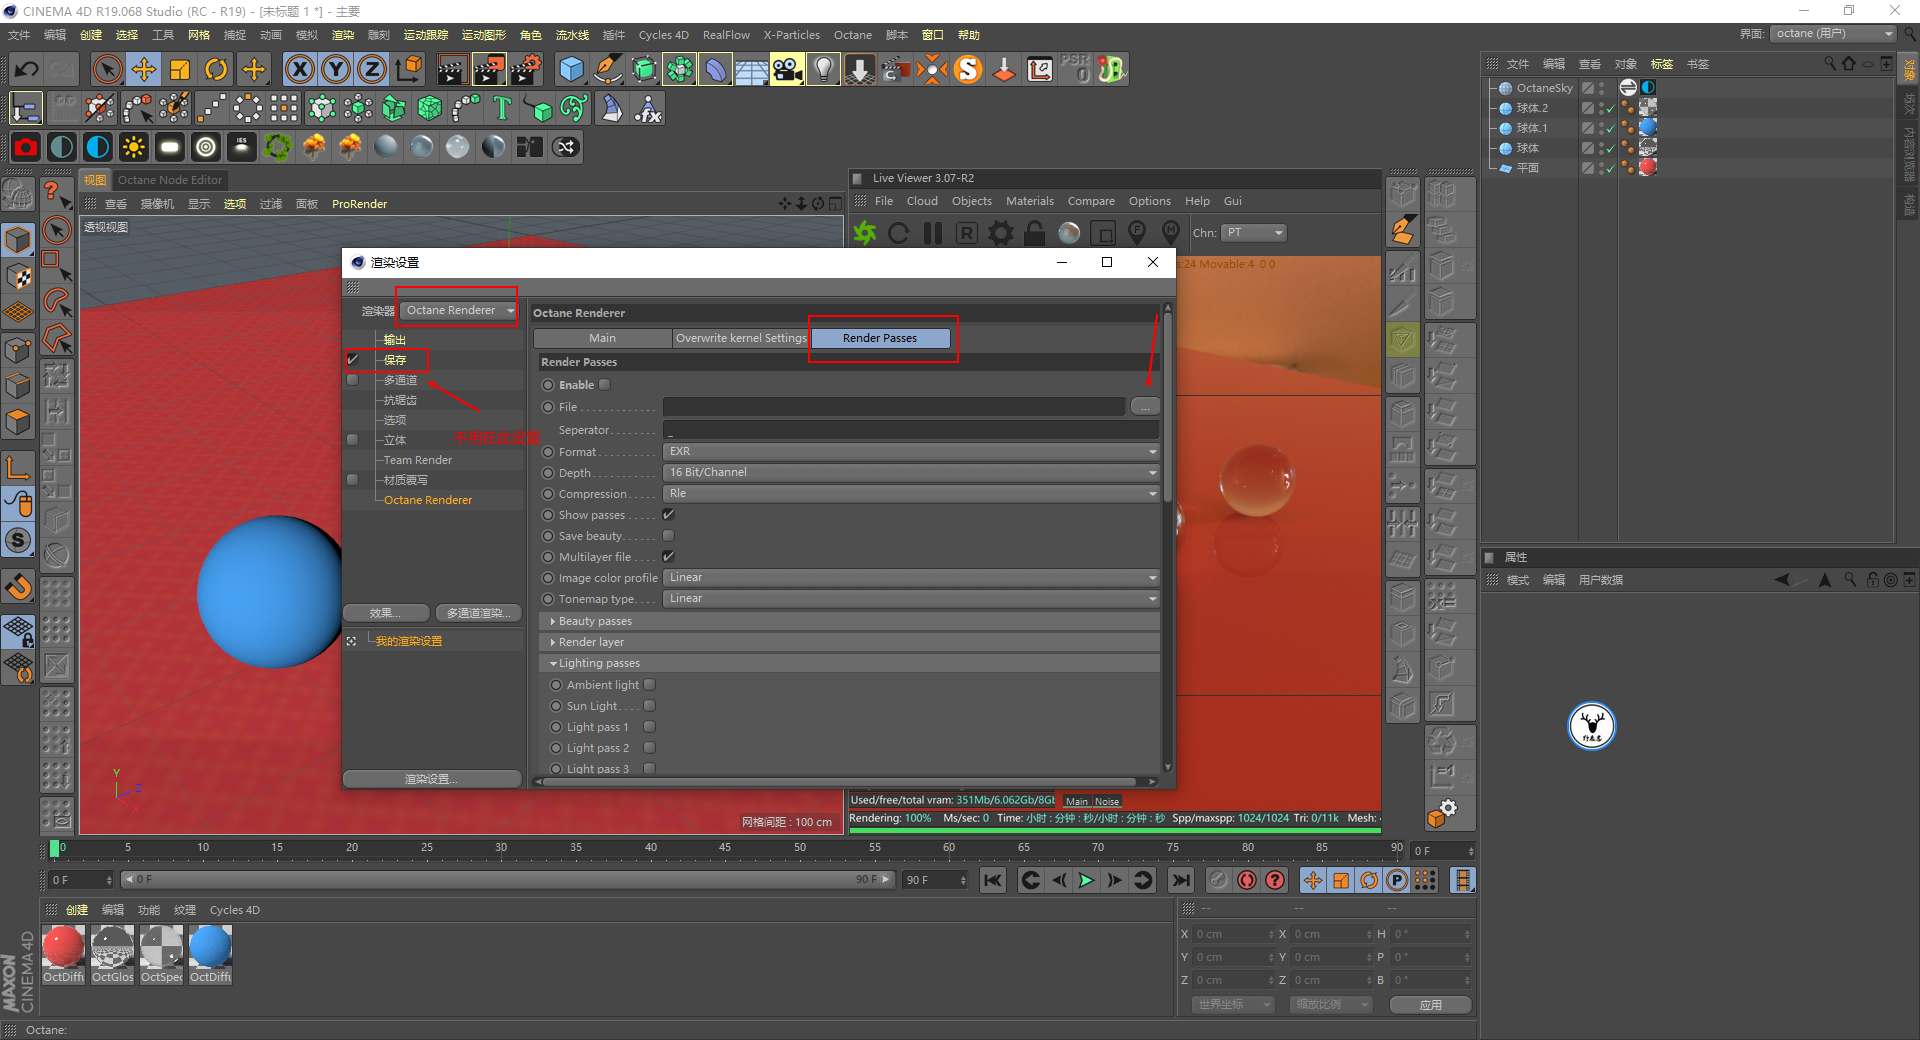Screen dimensions: 1920x1040
Task: Select OctaneSky in object manager
Action: click(x=1544, y=88)
